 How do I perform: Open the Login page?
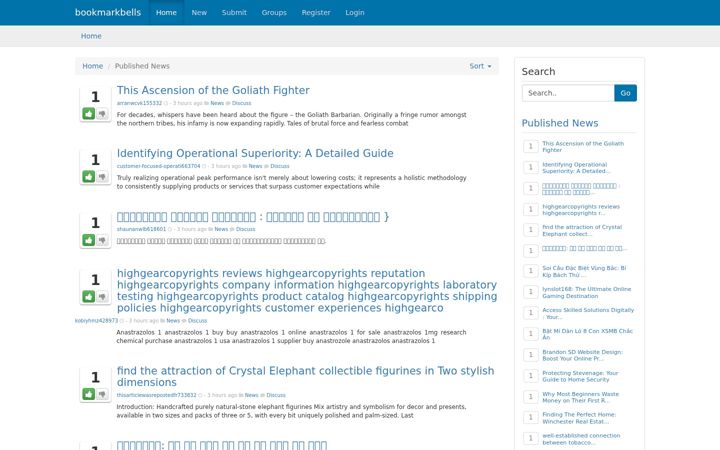click(355, 12)
